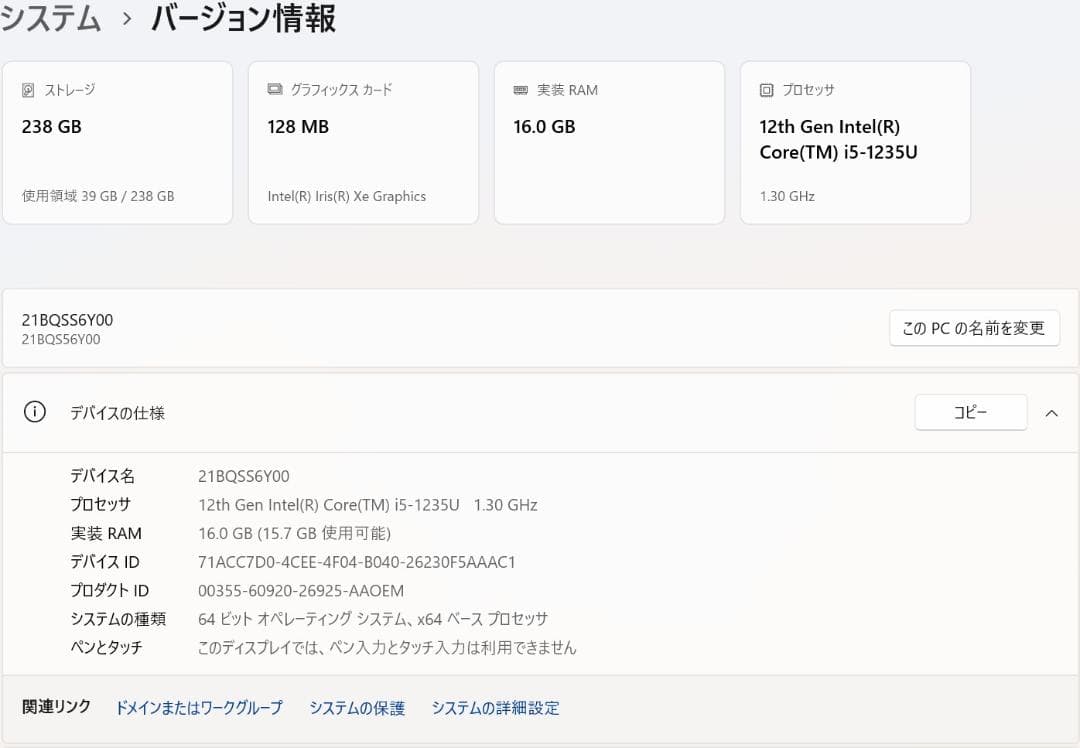The image size is (1080, 748).
Task: Click the info circle beside デバイスの仕様
Action: (34, 412)
